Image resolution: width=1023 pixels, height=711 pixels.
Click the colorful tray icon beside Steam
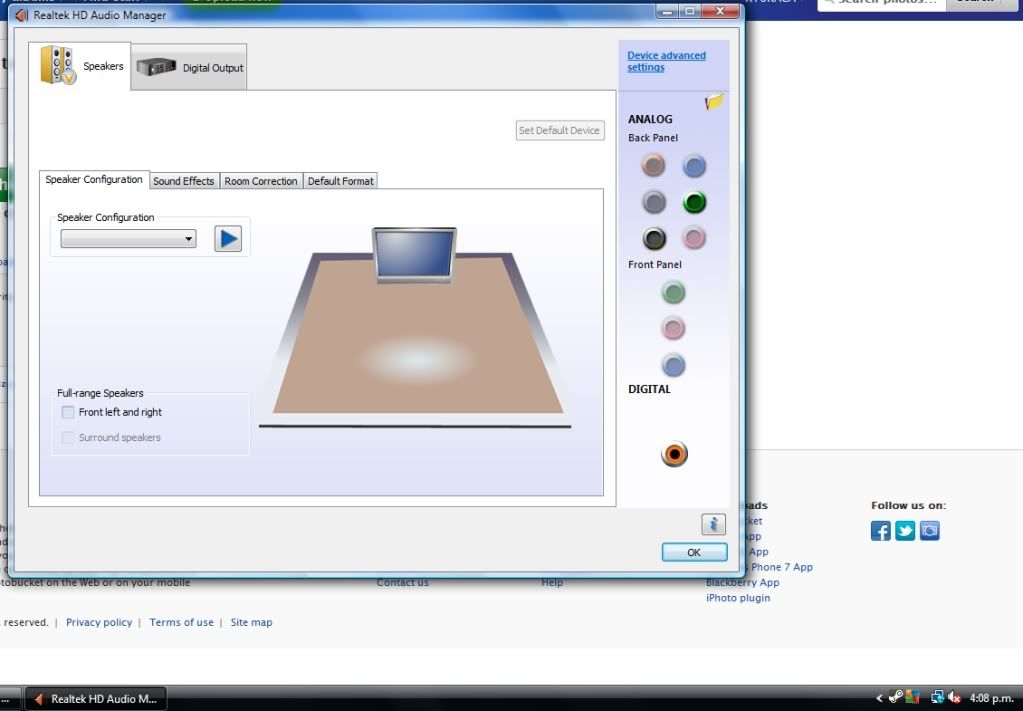[912, 698]
